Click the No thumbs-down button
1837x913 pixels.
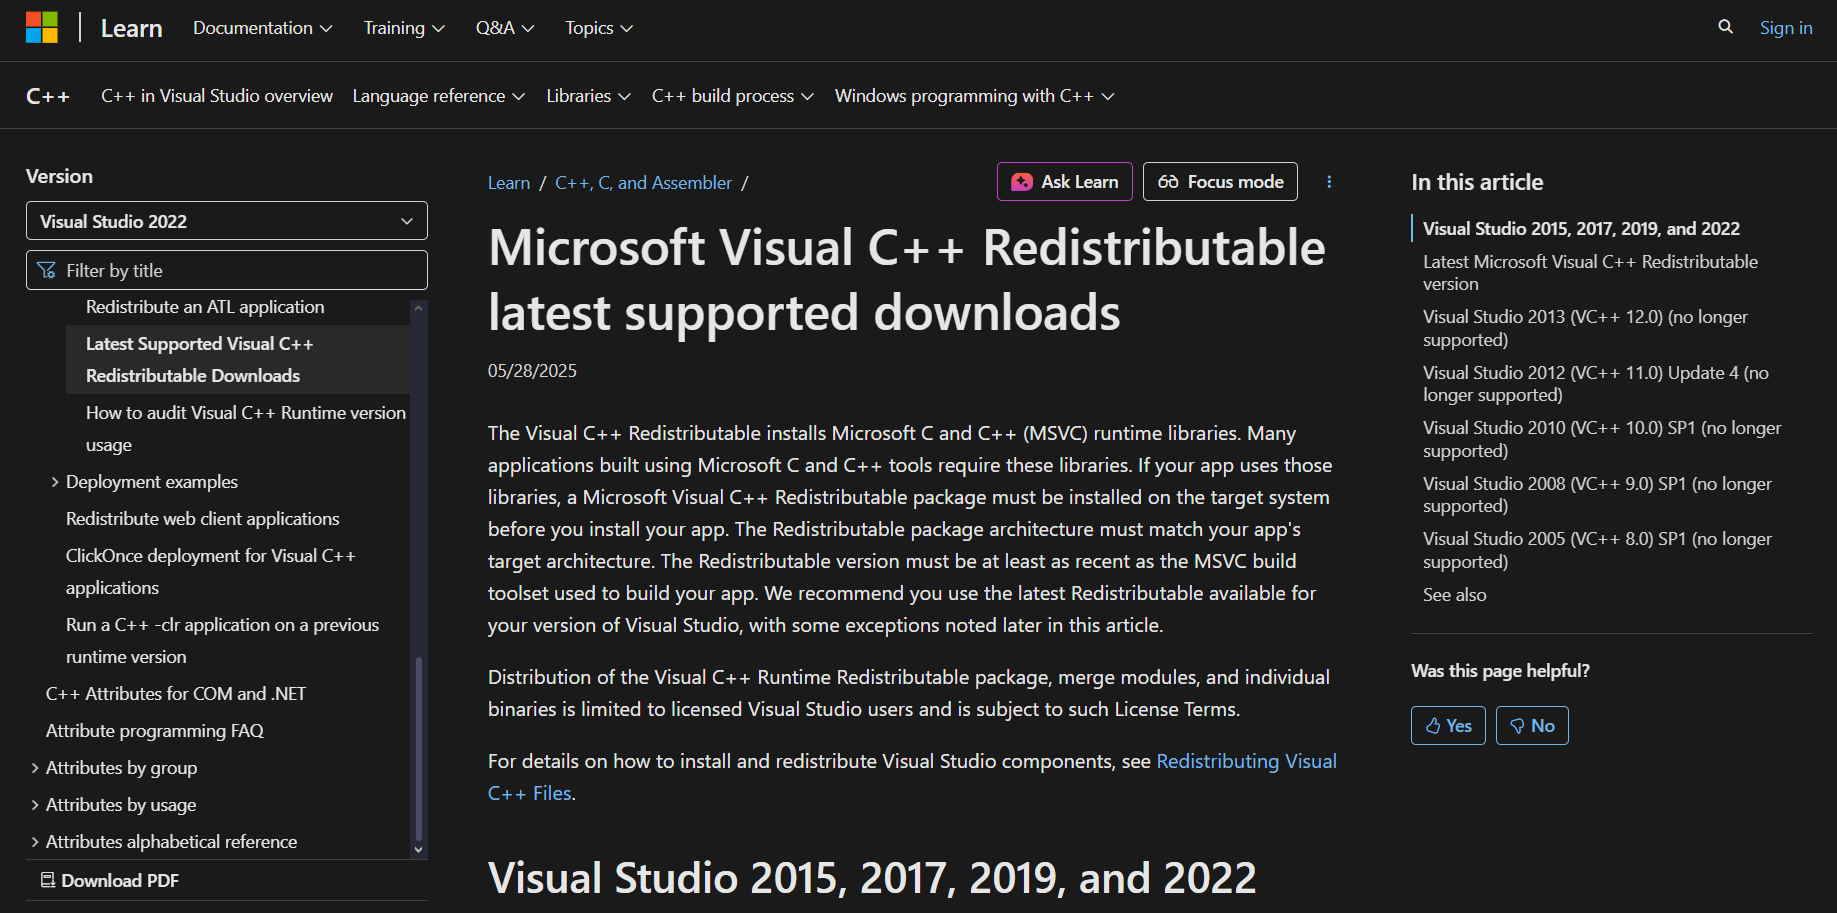(x=1532, y=726)
